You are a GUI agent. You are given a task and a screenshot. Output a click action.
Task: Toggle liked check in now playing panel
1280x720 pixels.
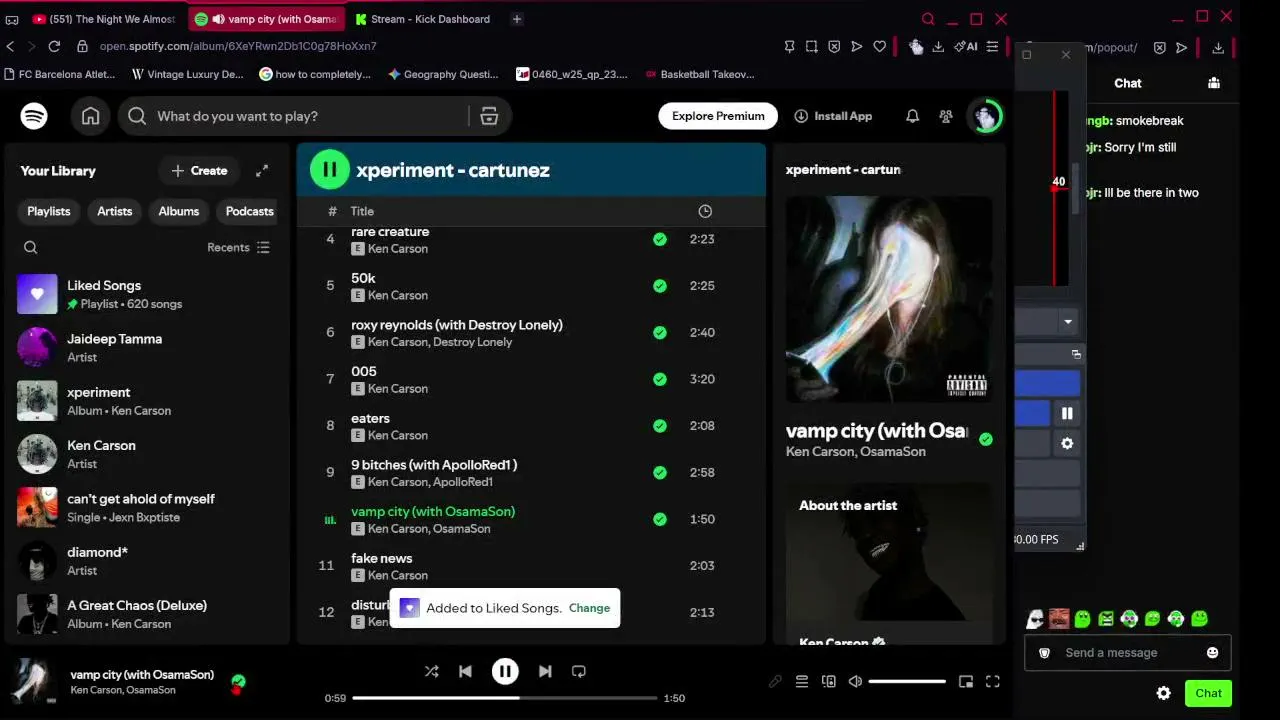point(986,439)
